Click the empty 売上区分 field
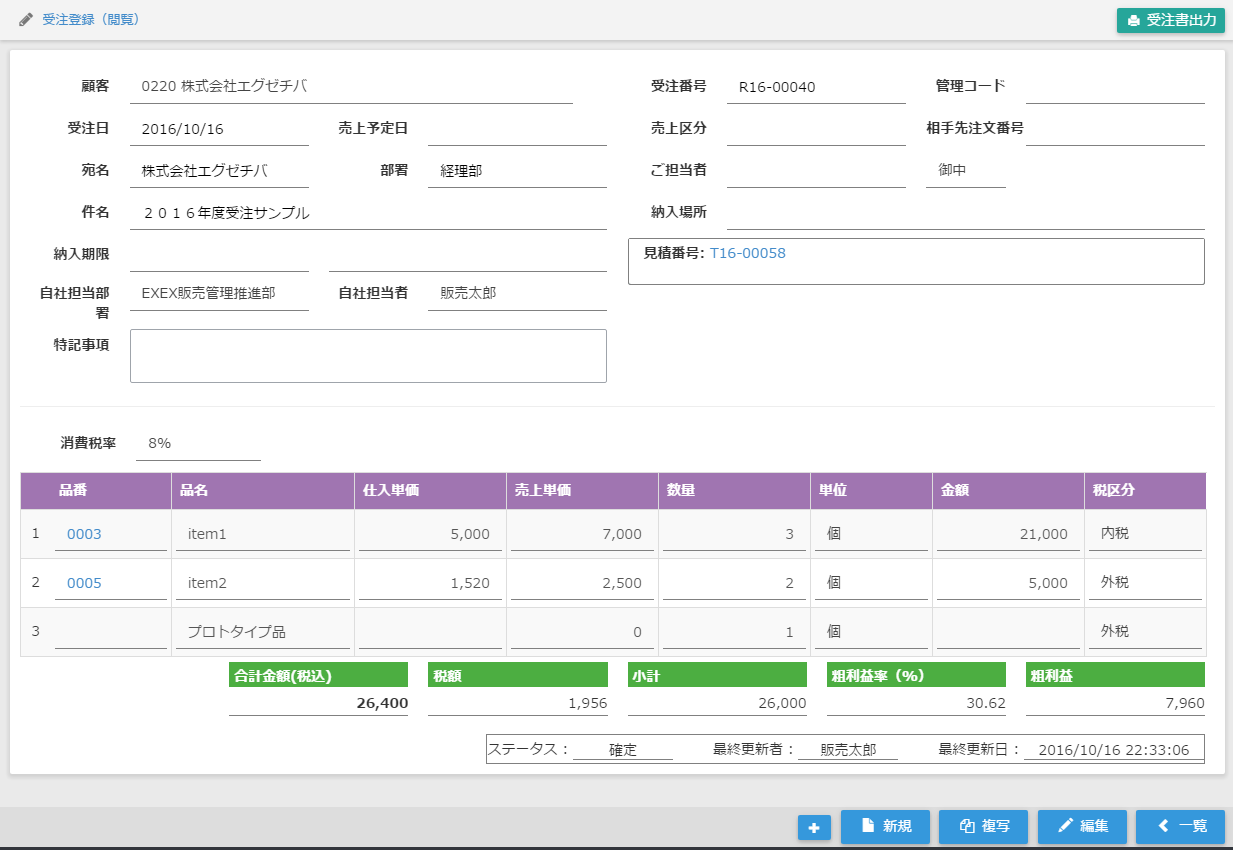Image resolution: width=1233 pixels, height=850 pixels. tap(816, 129)
